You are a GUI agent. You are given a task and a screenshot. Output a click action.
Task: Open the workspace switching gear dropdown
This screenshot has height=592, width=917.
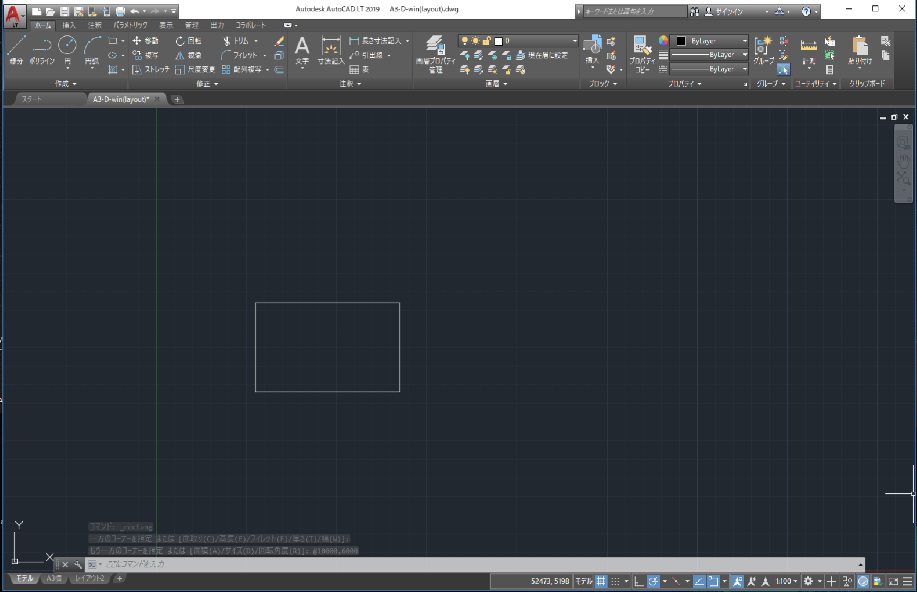click(812, 581)
